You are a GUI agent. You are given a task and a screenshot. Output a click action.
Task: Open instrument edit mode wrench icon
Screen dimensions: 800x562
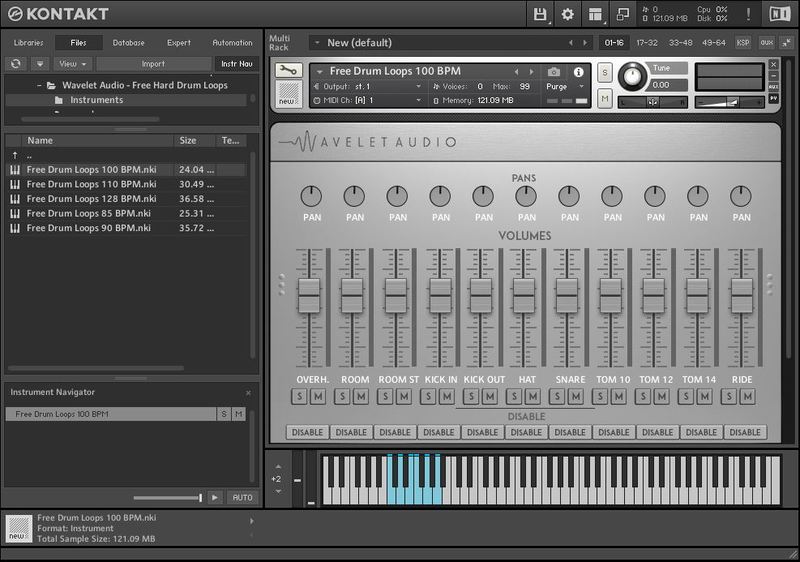(288, 71)
